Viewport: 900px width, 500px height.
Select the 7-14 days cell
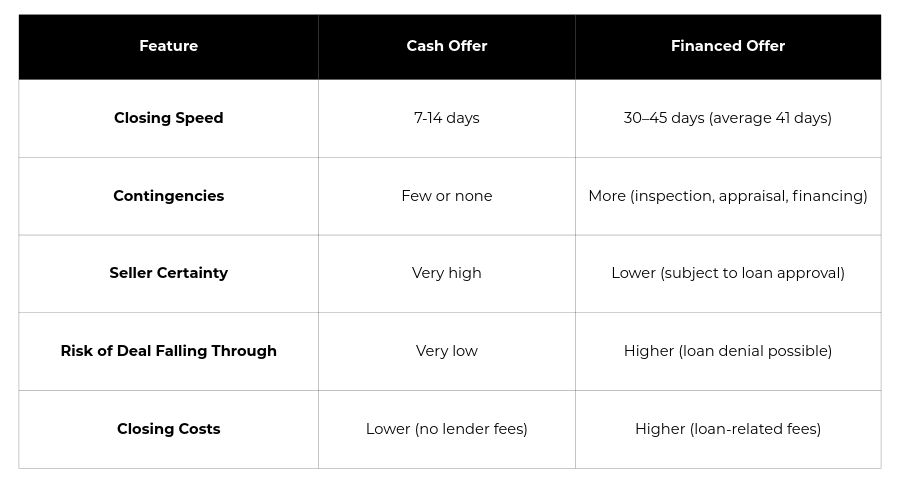(x=446, y=118)
